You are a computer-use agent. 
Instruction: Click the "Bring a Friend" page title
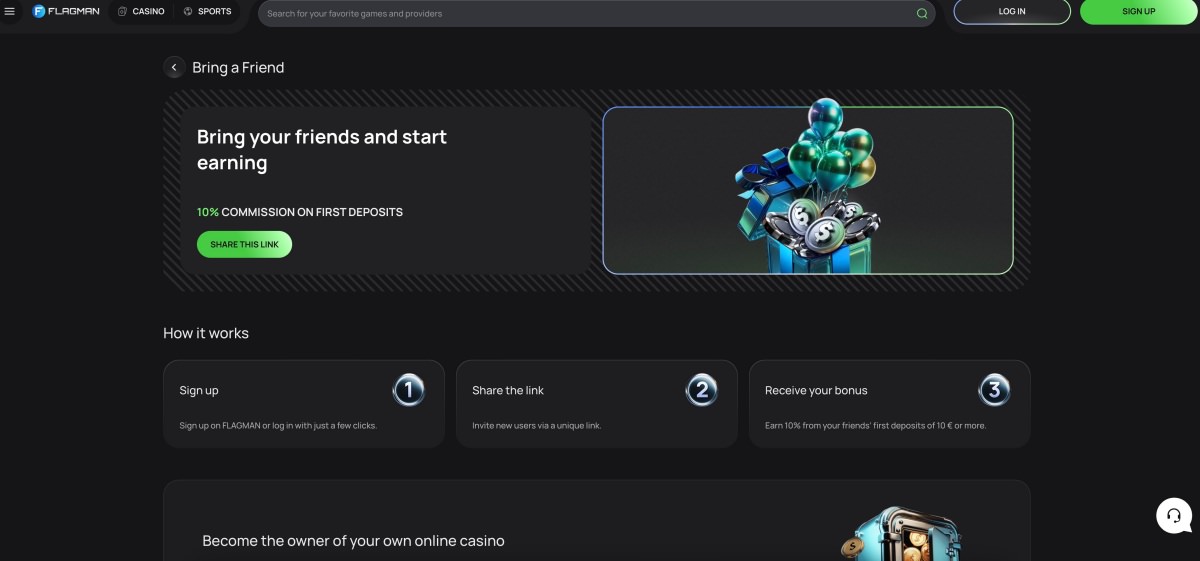click(238, 67)
